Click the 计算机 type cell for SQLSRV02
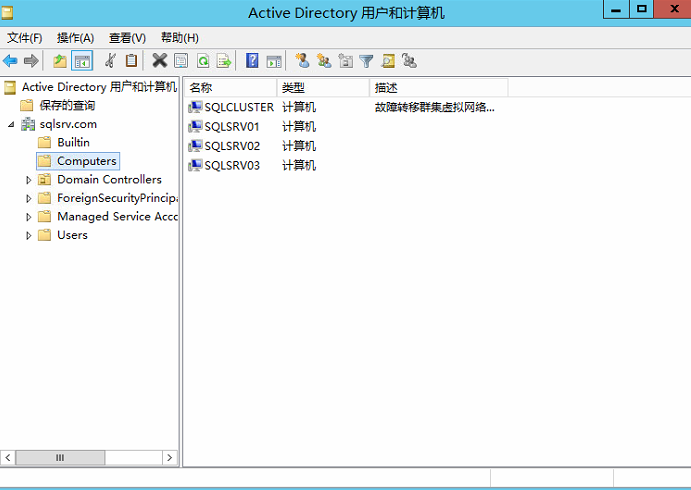This screenshot has height=490, width=691. coord(299,146)
